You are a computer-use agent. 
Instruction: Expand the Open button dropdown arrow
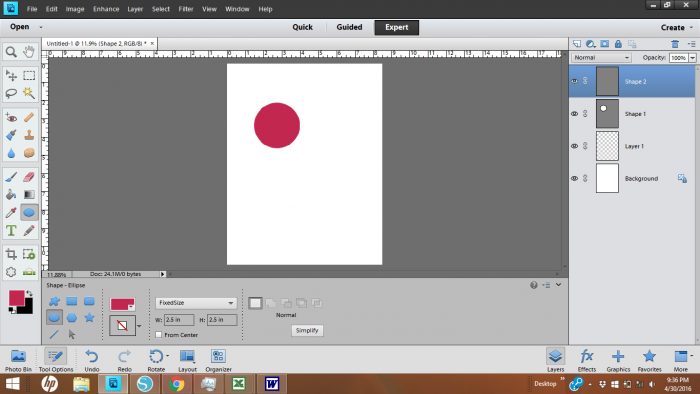click(x=41, y=27)
